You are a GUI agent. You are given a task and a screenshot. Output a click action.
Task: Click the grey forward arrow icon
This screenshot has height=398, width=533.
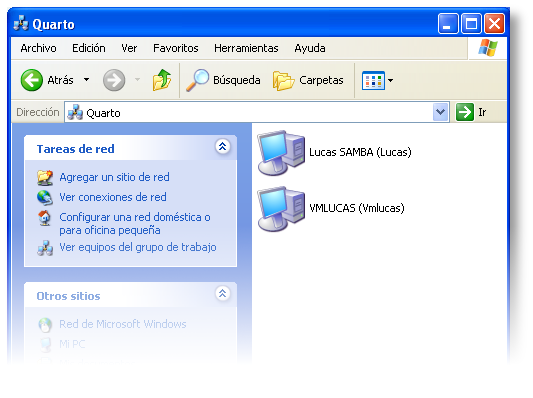tap(114, 80)
